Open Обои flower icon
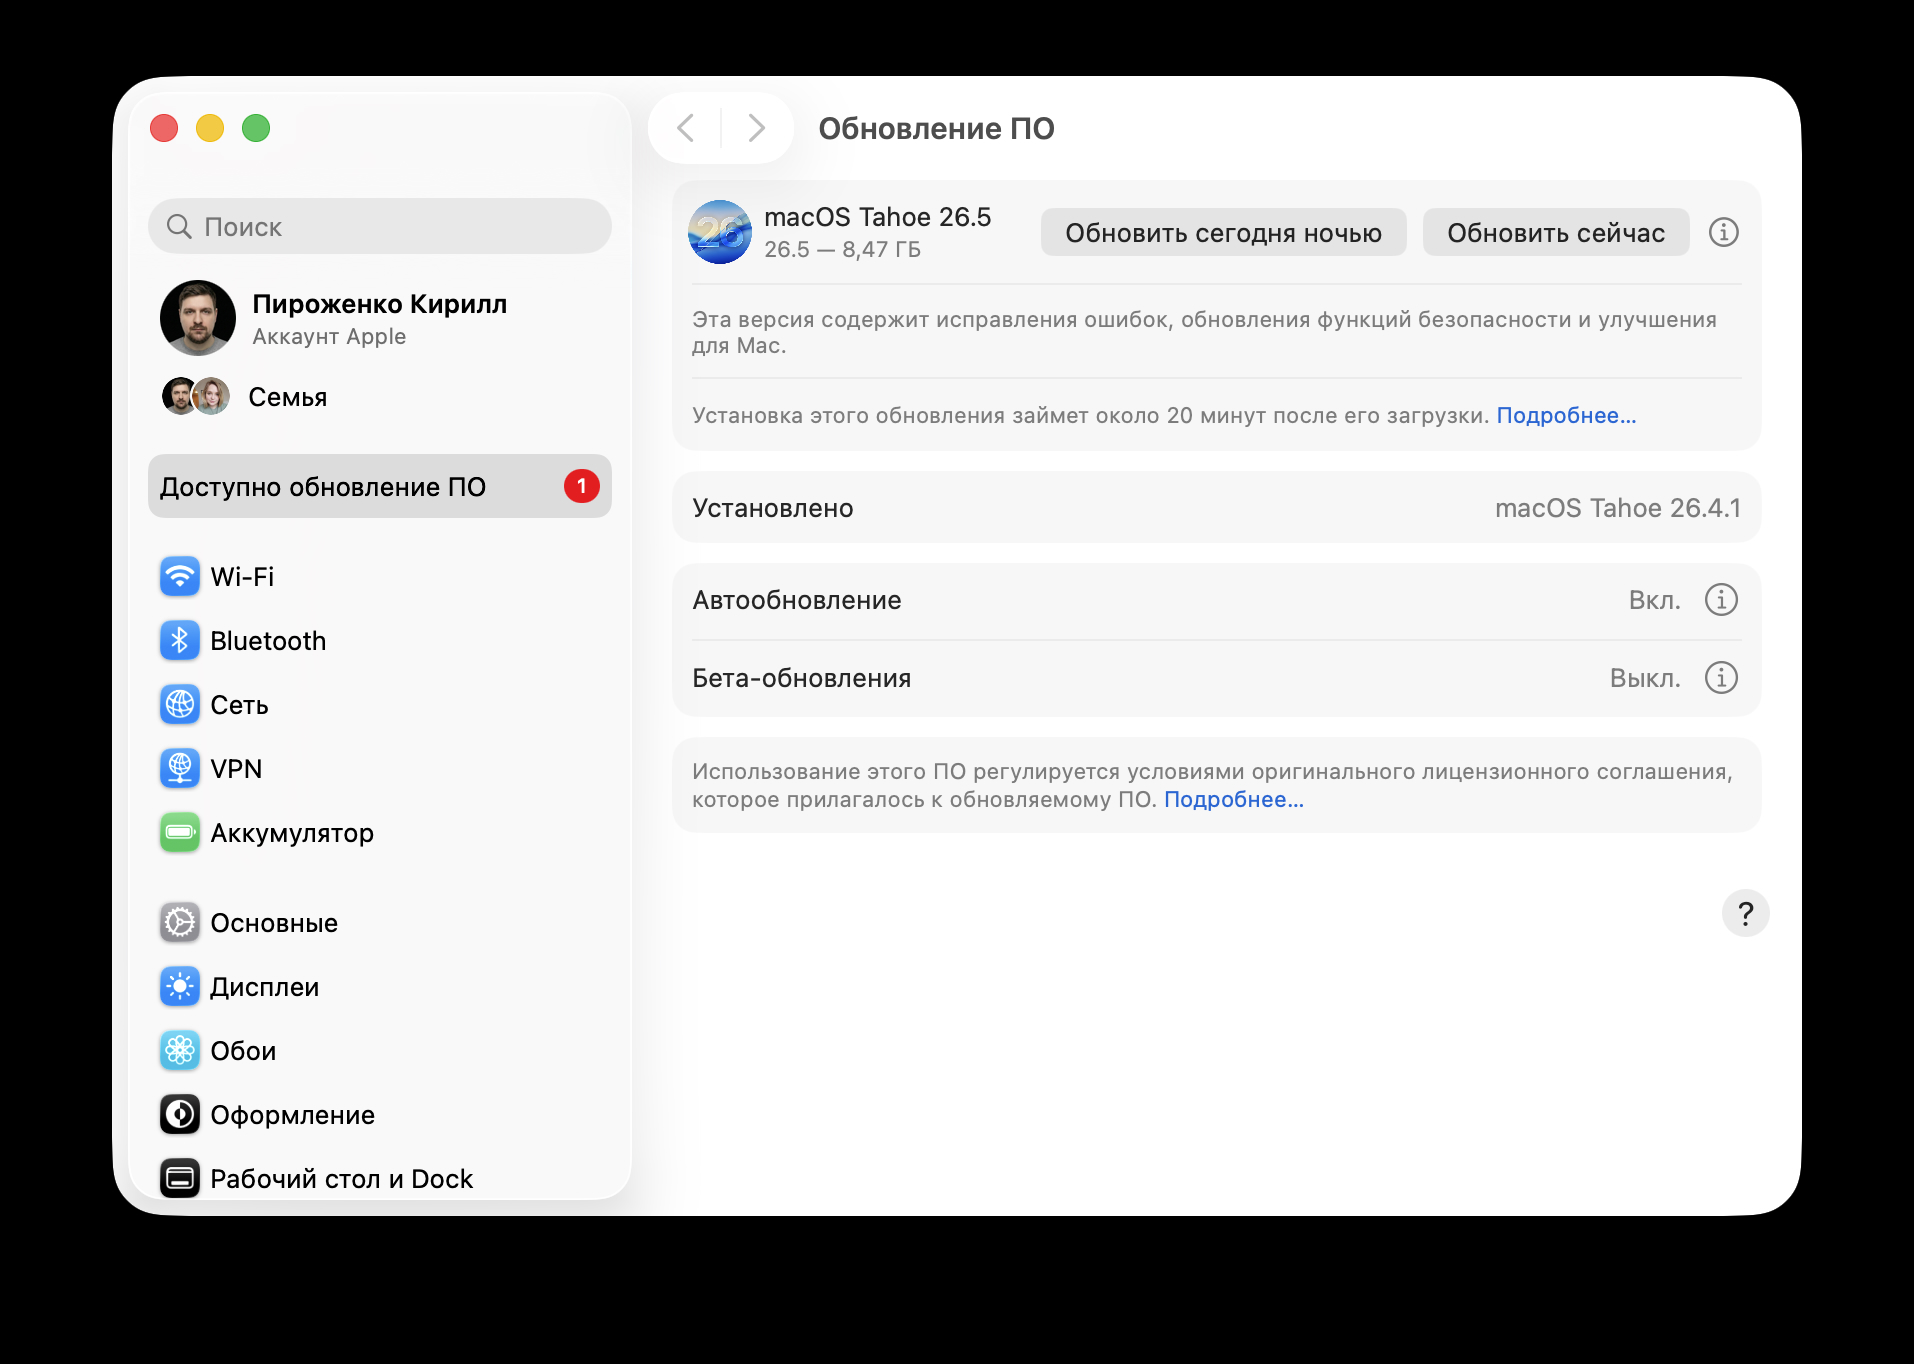 pos(180,1051)
